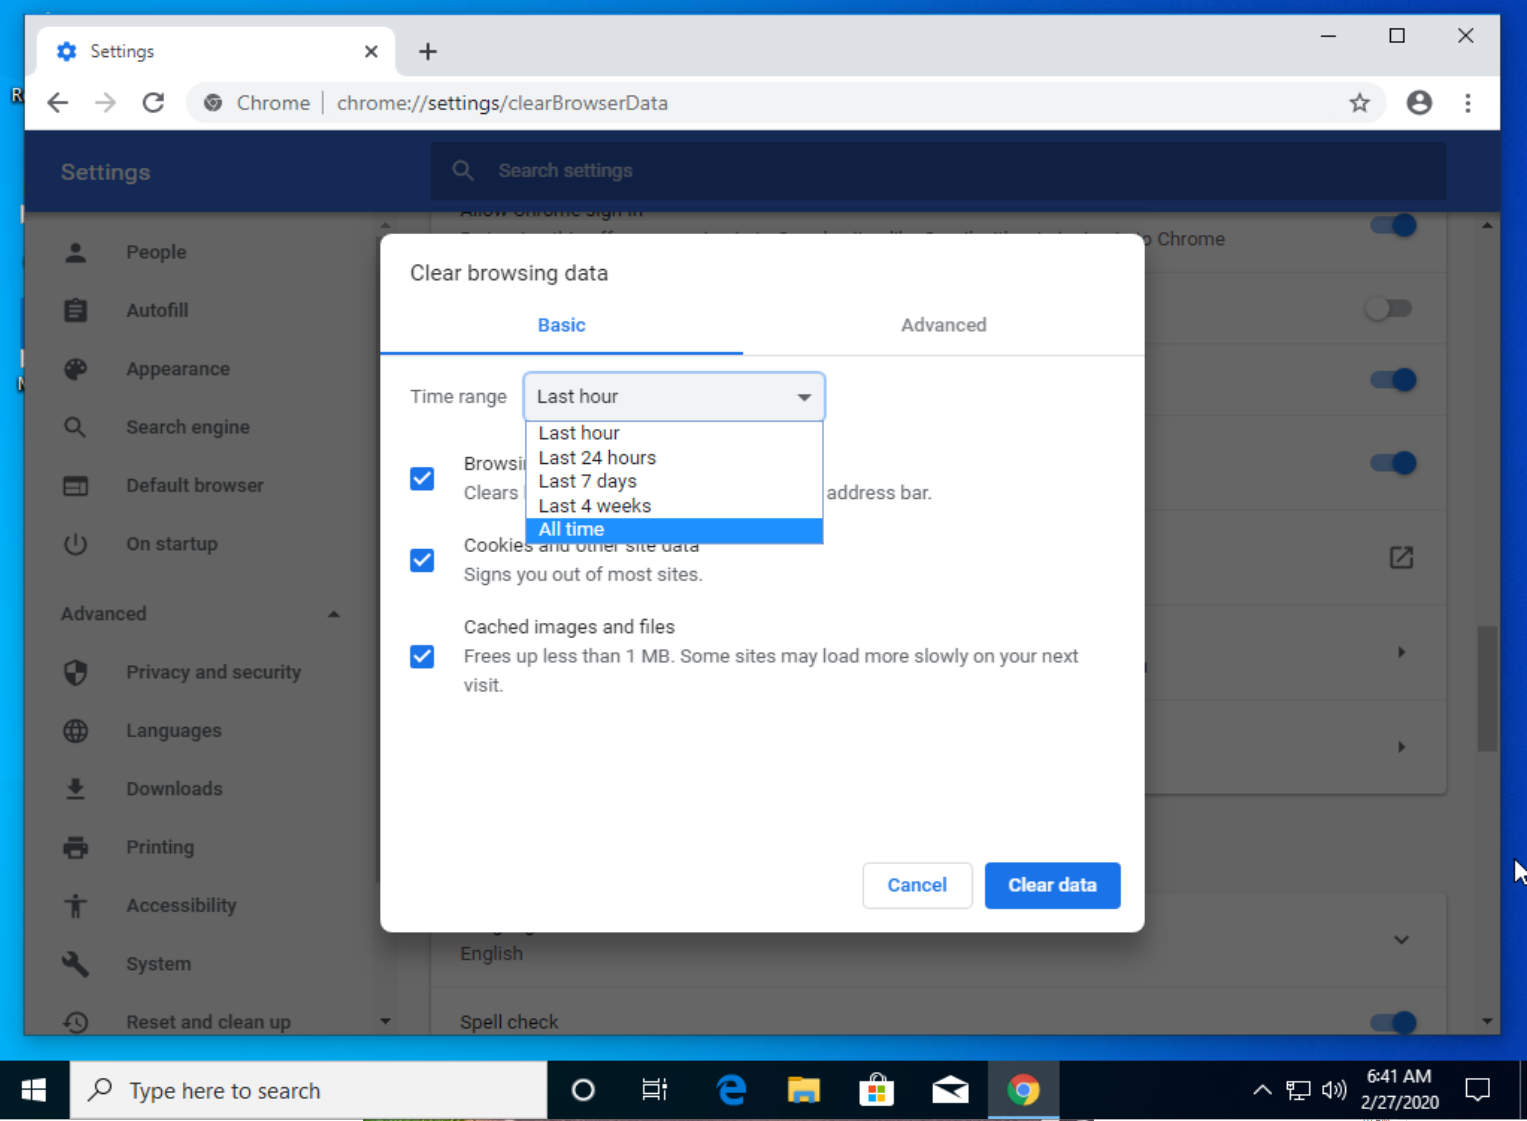The width and height of the screenshot is (1527, 1121).
Task: Click the Autofill clipboard icon
Action: (x=75, y=310)
